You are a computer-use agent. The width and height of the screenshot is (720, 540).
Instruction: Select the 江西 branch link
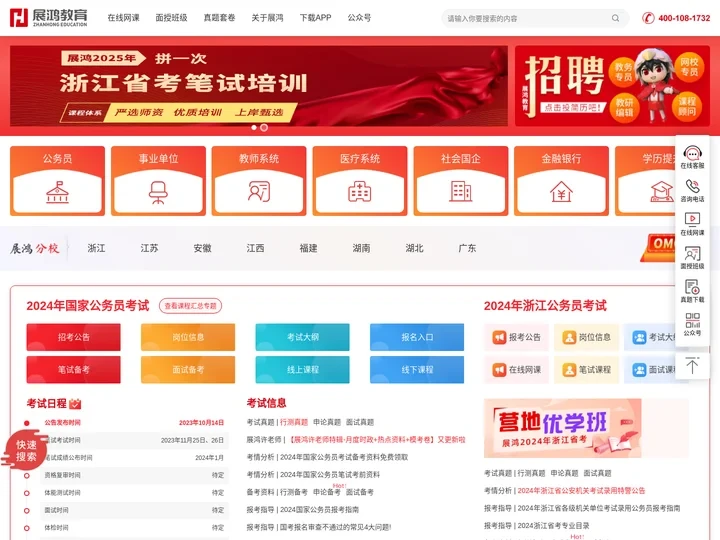[255, 248]
